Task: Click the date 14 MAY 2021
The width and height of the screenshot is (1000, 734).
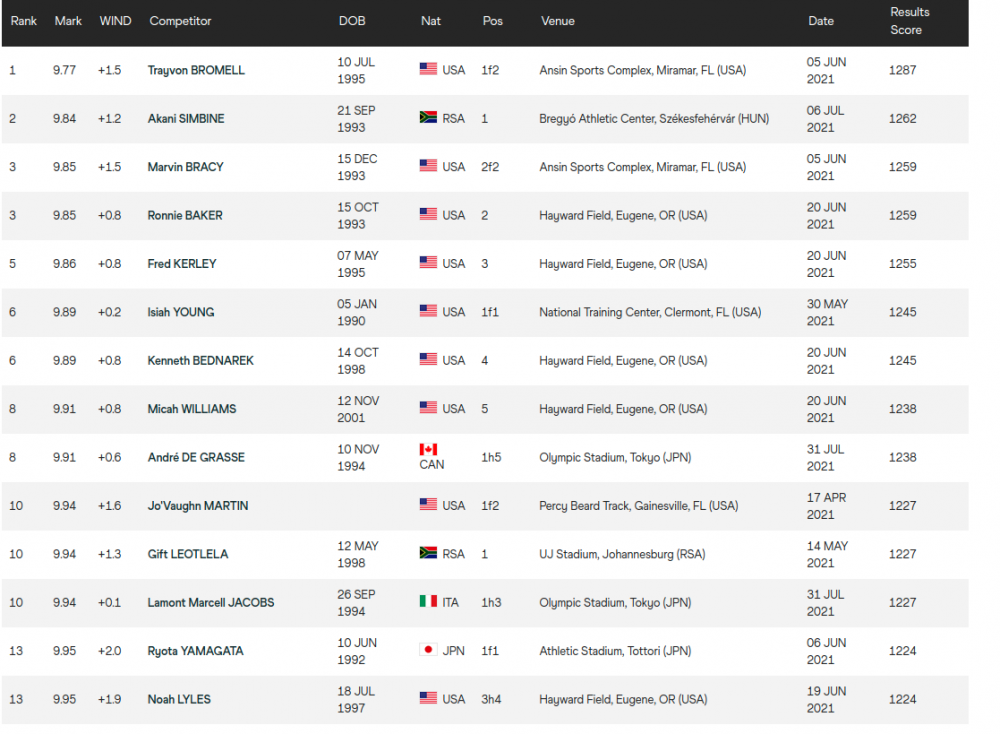Action: 827,554
